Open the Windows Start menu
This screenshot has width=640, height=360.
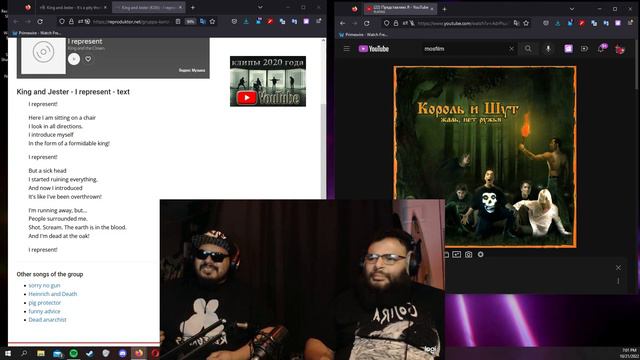coord(8,353)
